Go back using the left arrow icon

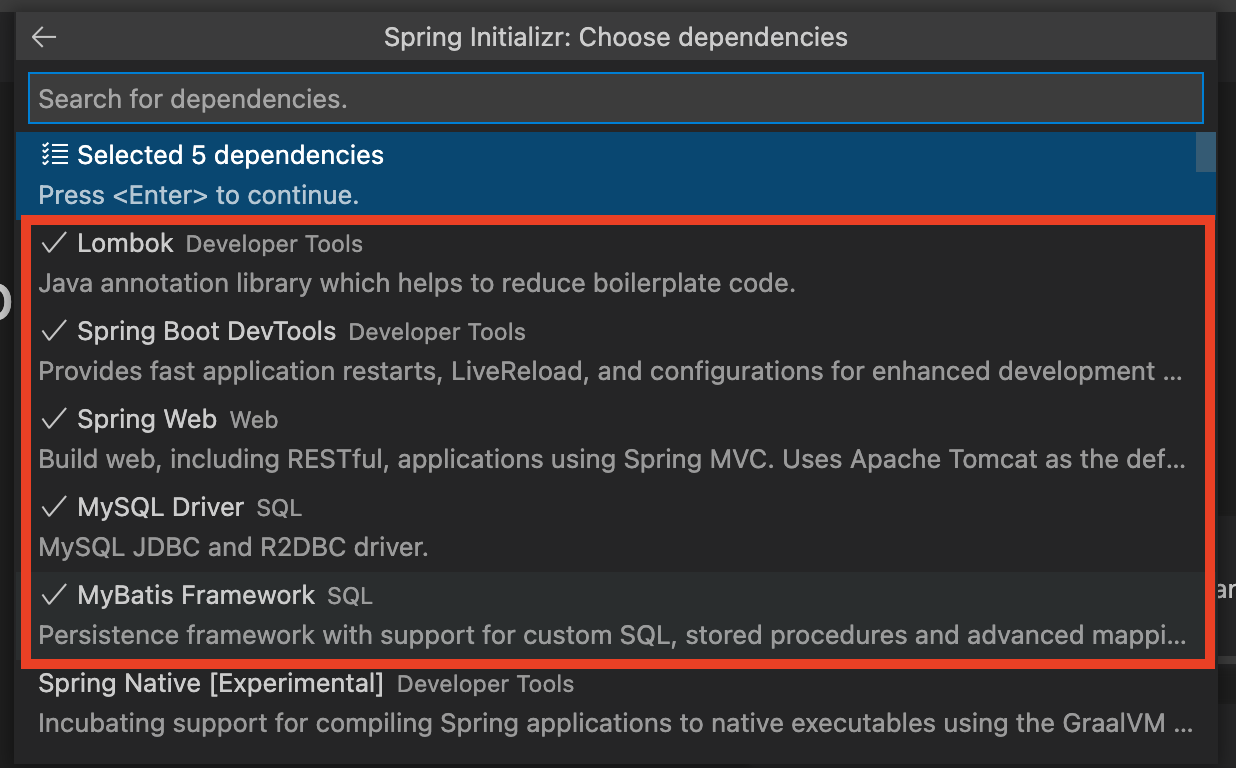click(44, 38)
